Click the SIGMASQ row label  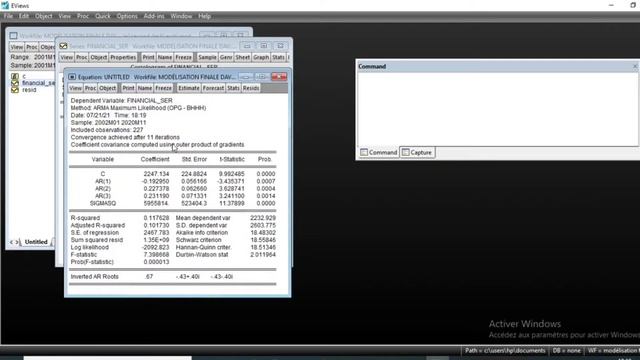click(x=103, y=203)
